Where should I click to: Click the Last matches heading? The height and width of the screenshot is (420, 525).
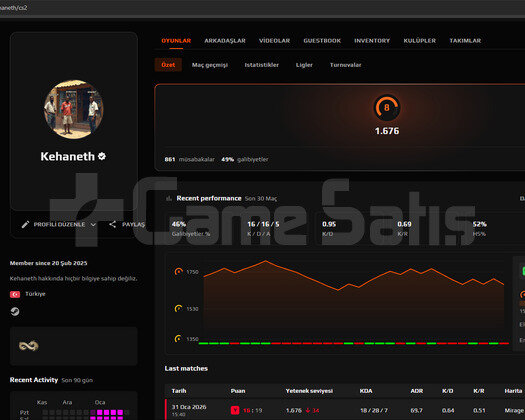point(186,368)
